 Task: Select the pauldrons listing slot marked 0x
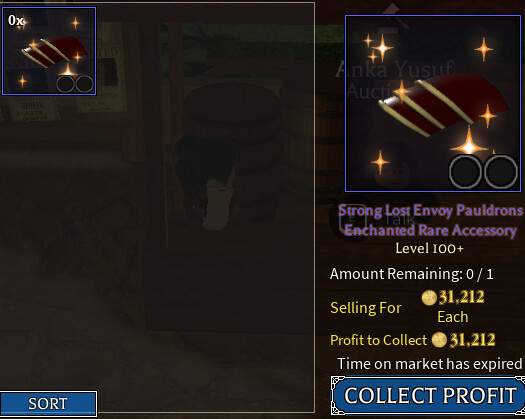49,51
